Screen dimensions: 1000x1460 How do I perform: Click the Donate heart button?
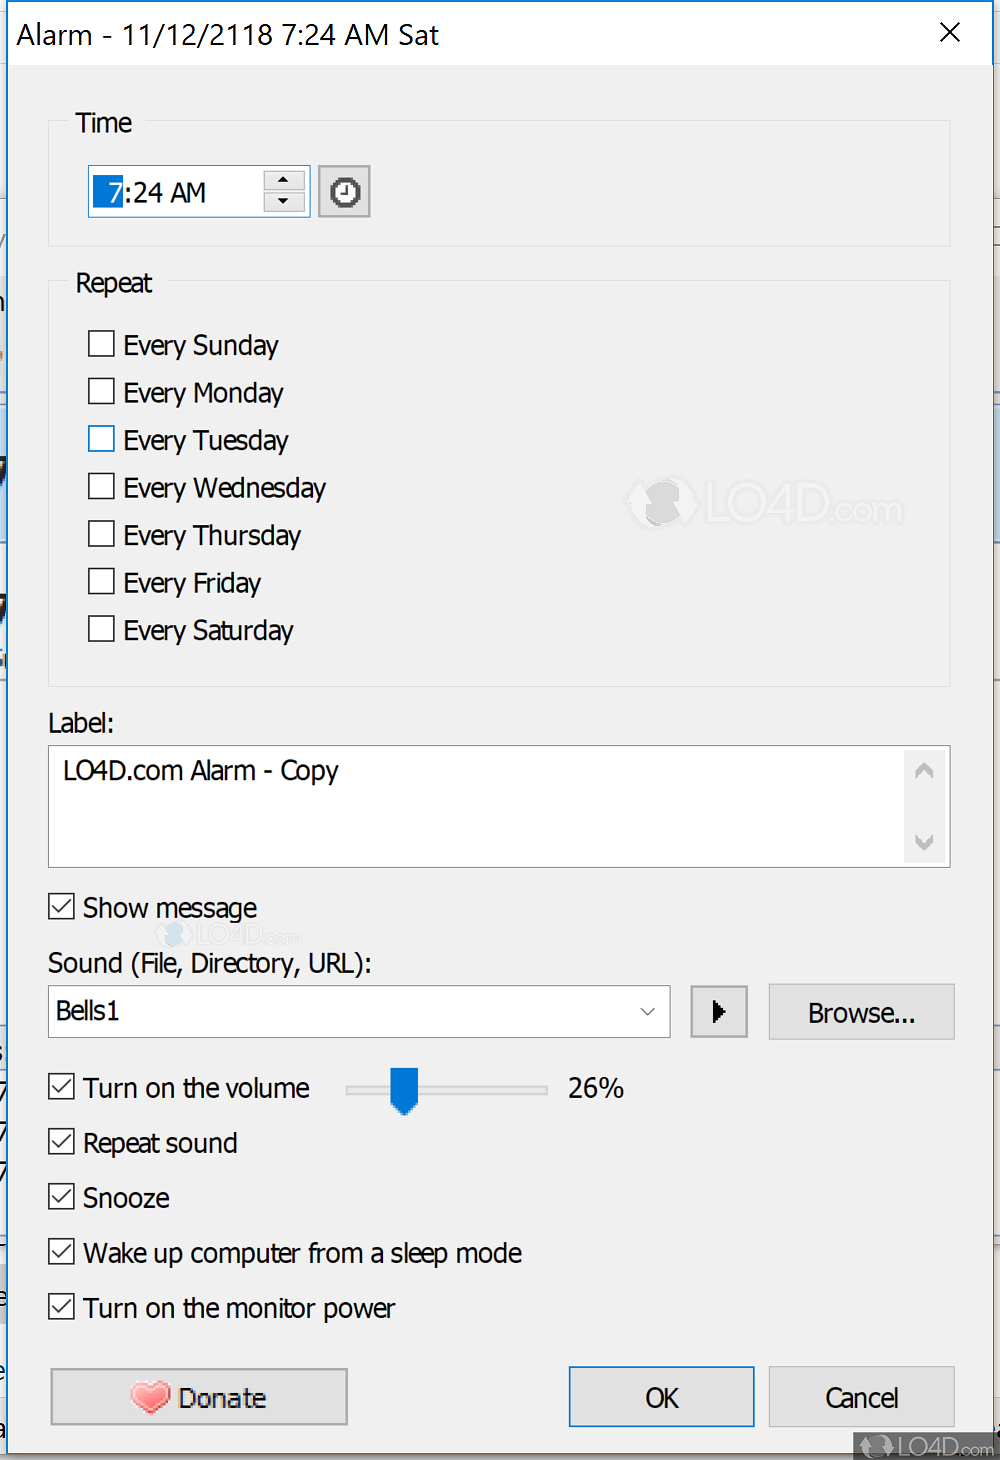[x=199, y=1397]
